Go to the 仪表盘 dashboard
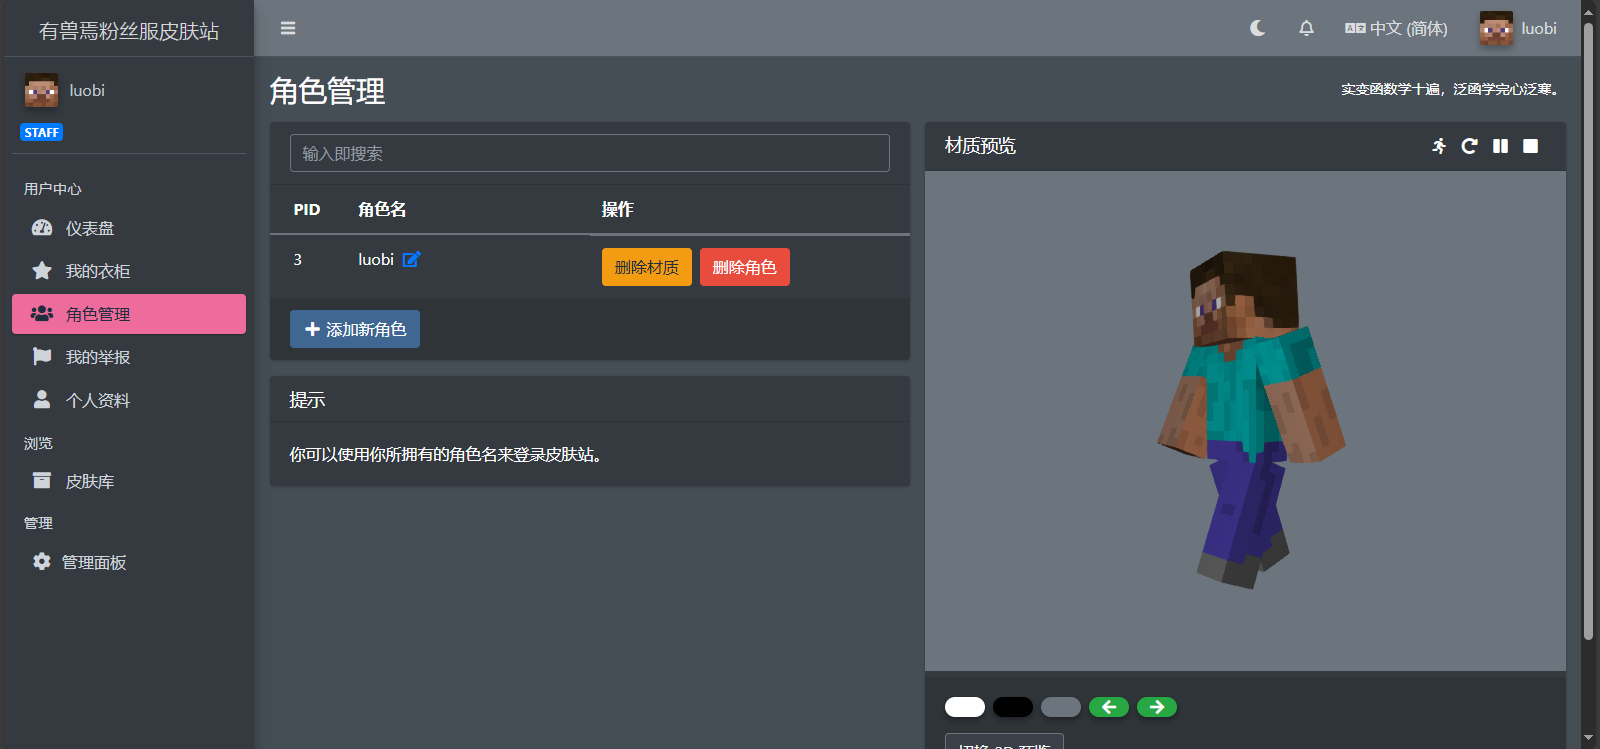Image resolution: width=1600 pixels, height=749 pixels. [x=129, y=228]
